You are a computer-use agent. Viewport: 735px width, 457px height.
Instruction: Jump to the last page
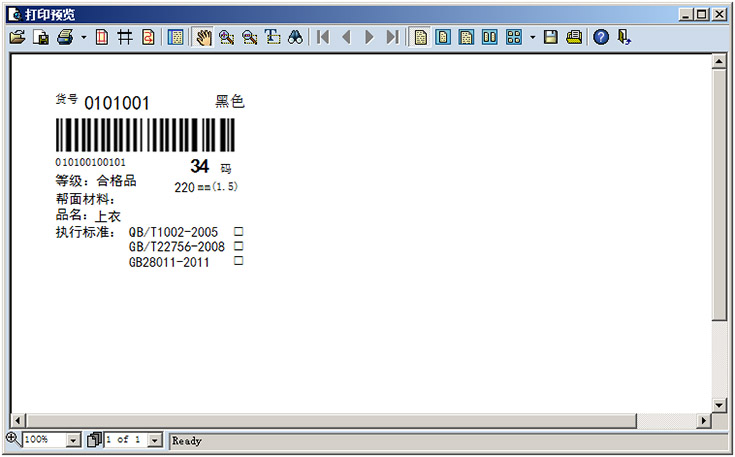pyautogui.click(x=392, y=37)
